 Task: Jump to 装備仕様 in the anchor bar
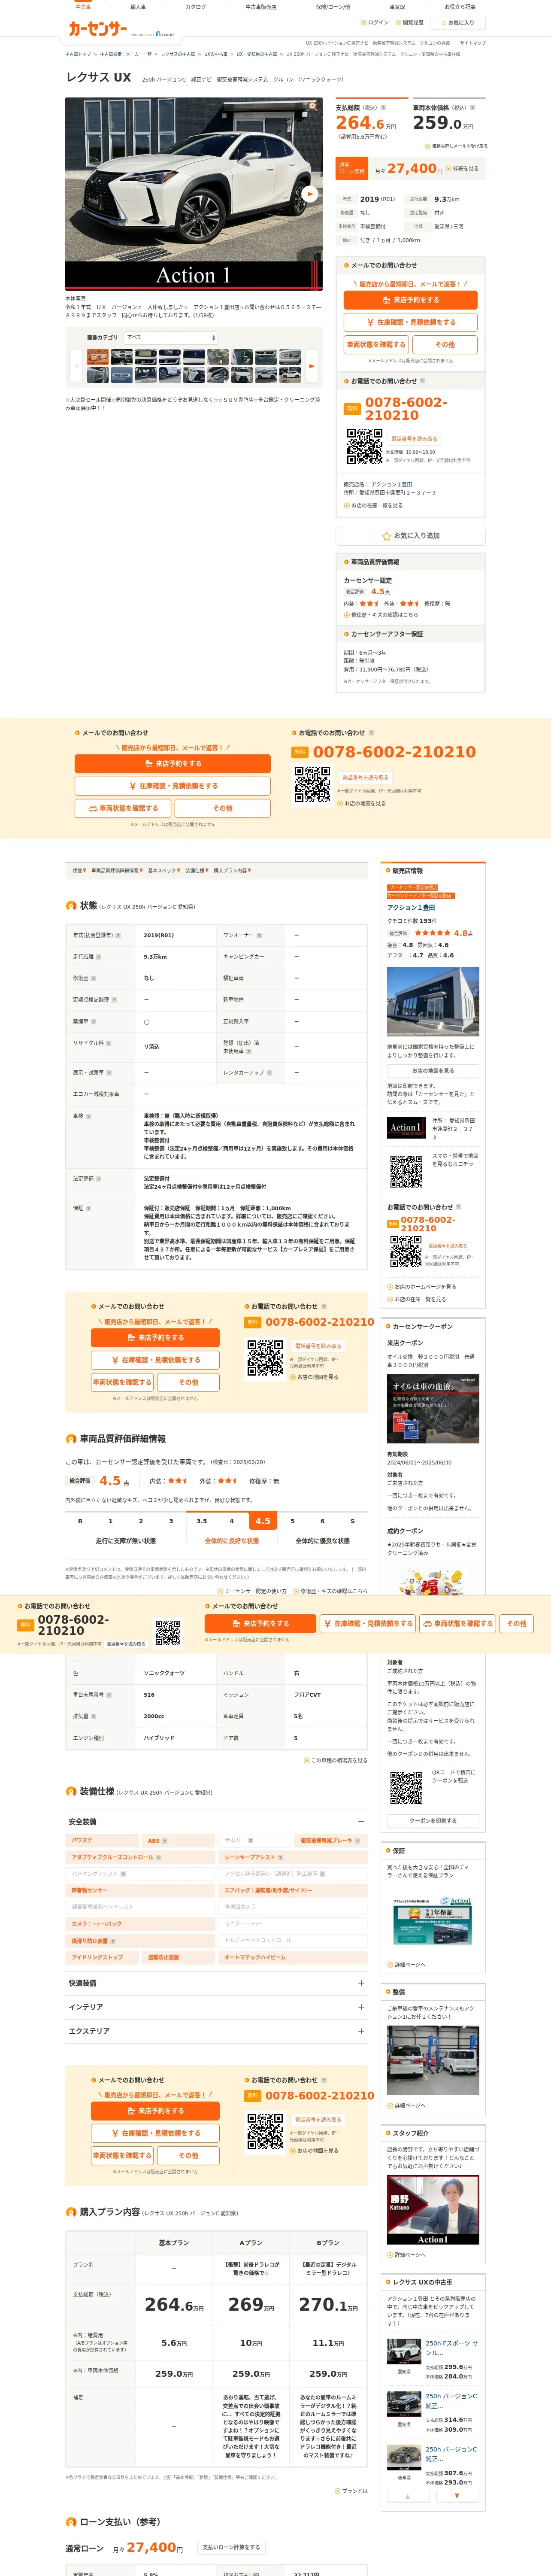pos(197,871)
